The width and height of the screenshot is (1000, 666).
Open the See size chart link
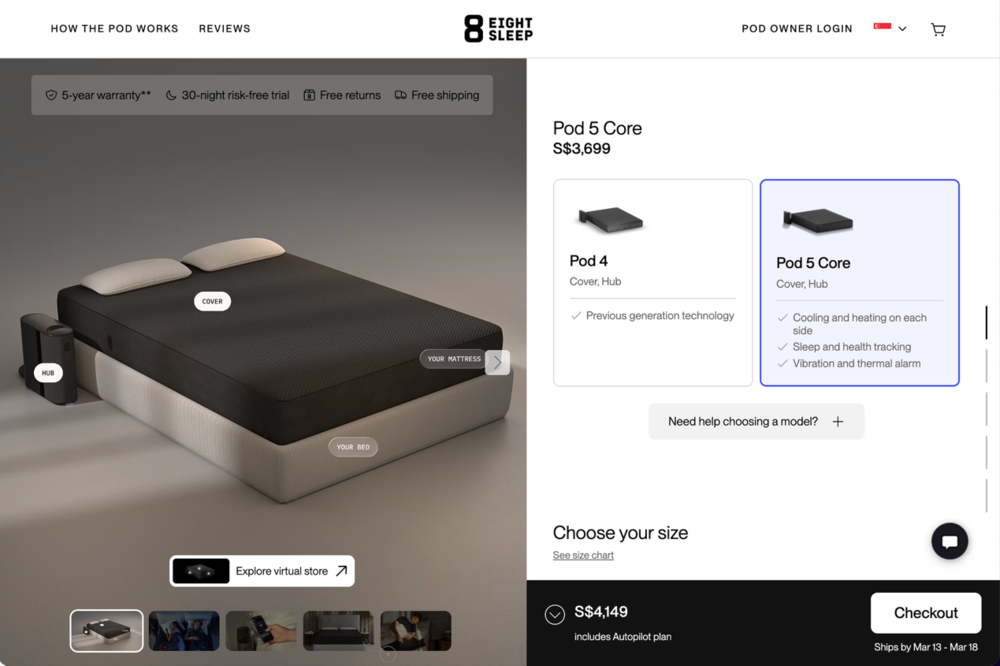point(583,555)
